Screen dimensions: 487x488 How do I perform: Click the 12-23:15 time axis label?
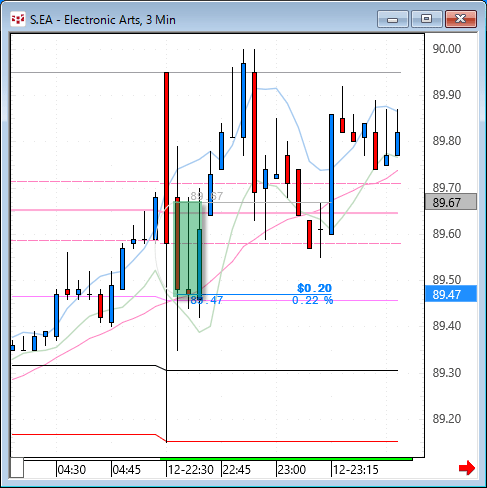tap(356, 470)
